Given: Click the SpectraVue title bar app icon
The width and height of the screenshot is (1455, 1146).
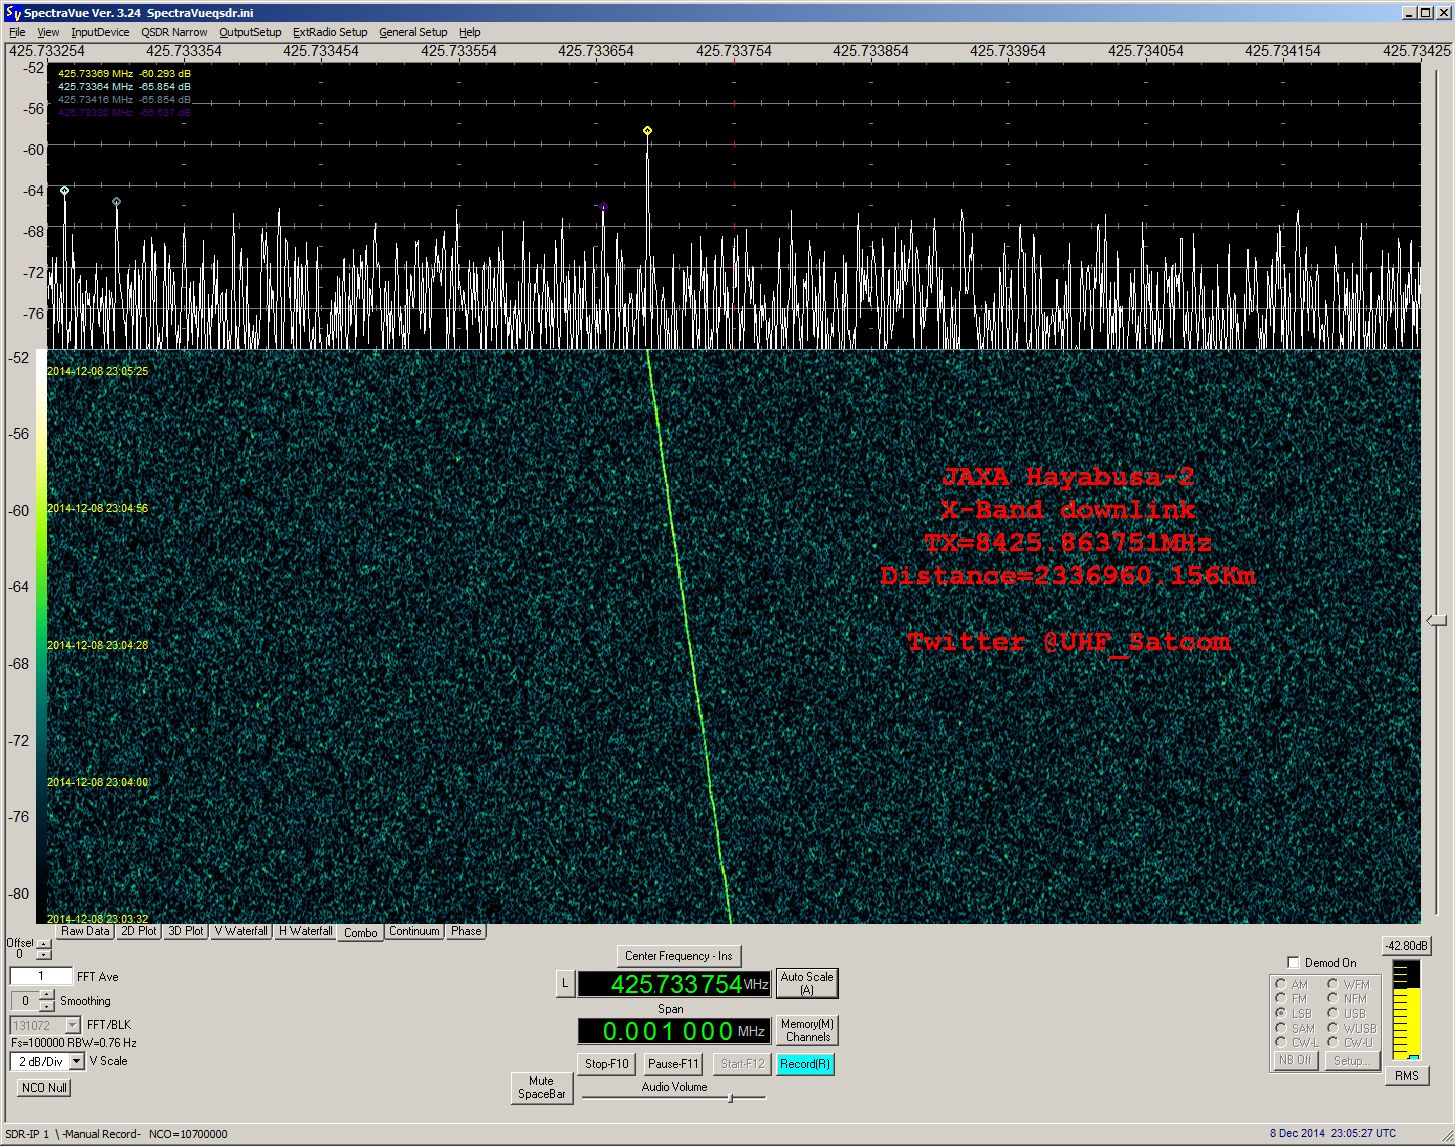Looking at the screenshot, I should click(12, 12).
